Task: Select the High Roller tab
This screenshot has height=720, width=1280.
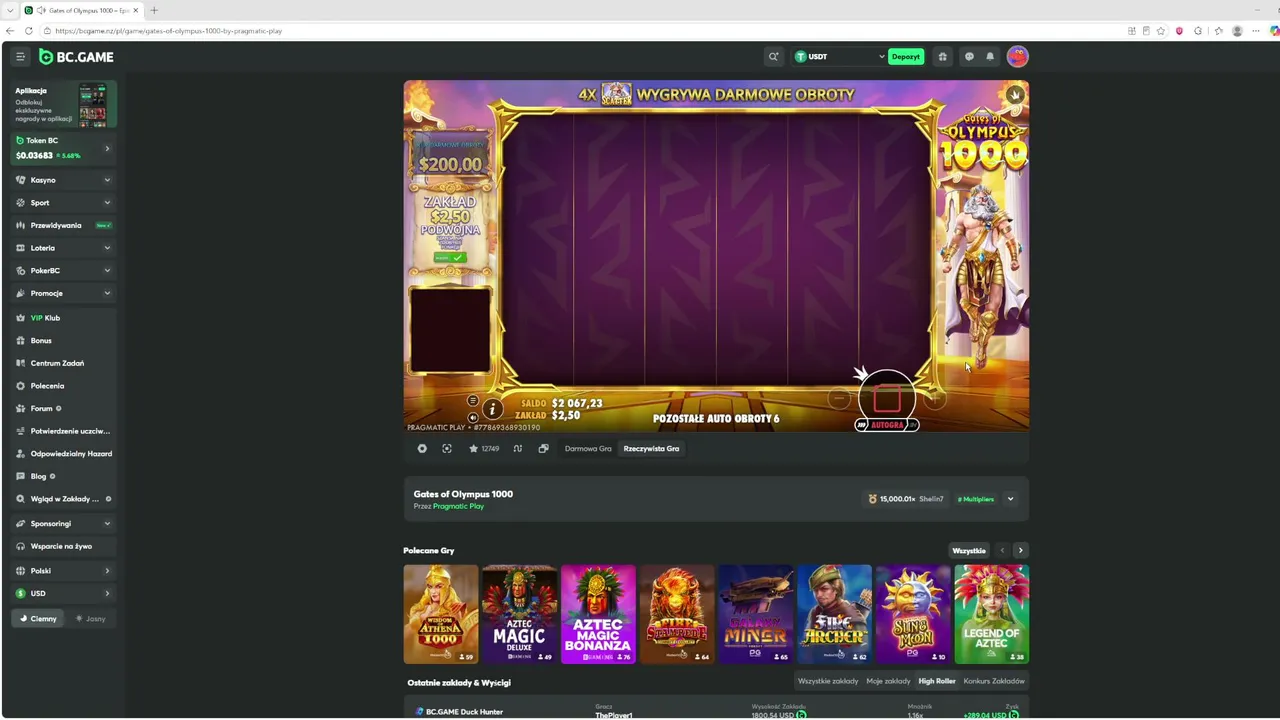Action: (x=937, y=681)
